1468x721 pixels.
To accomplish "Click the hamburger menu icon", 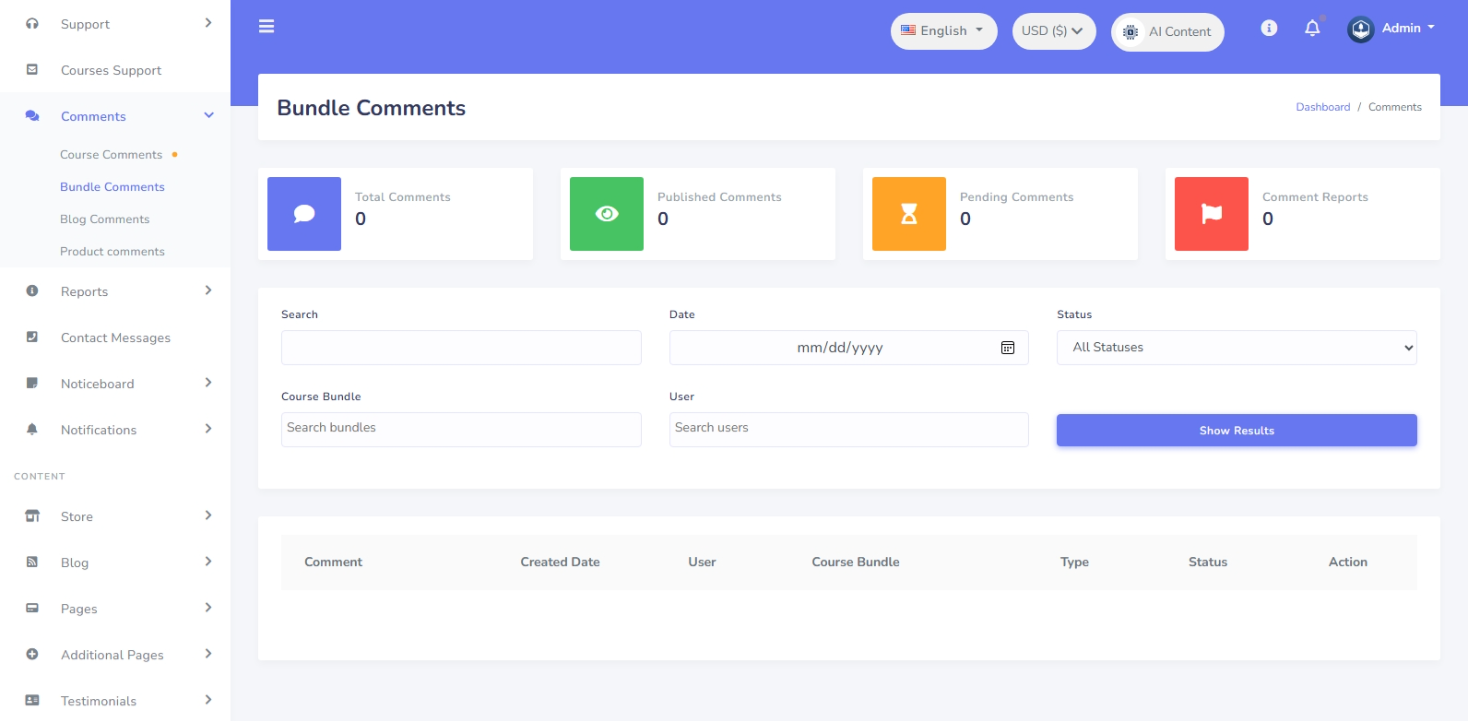I will [266, 27].
